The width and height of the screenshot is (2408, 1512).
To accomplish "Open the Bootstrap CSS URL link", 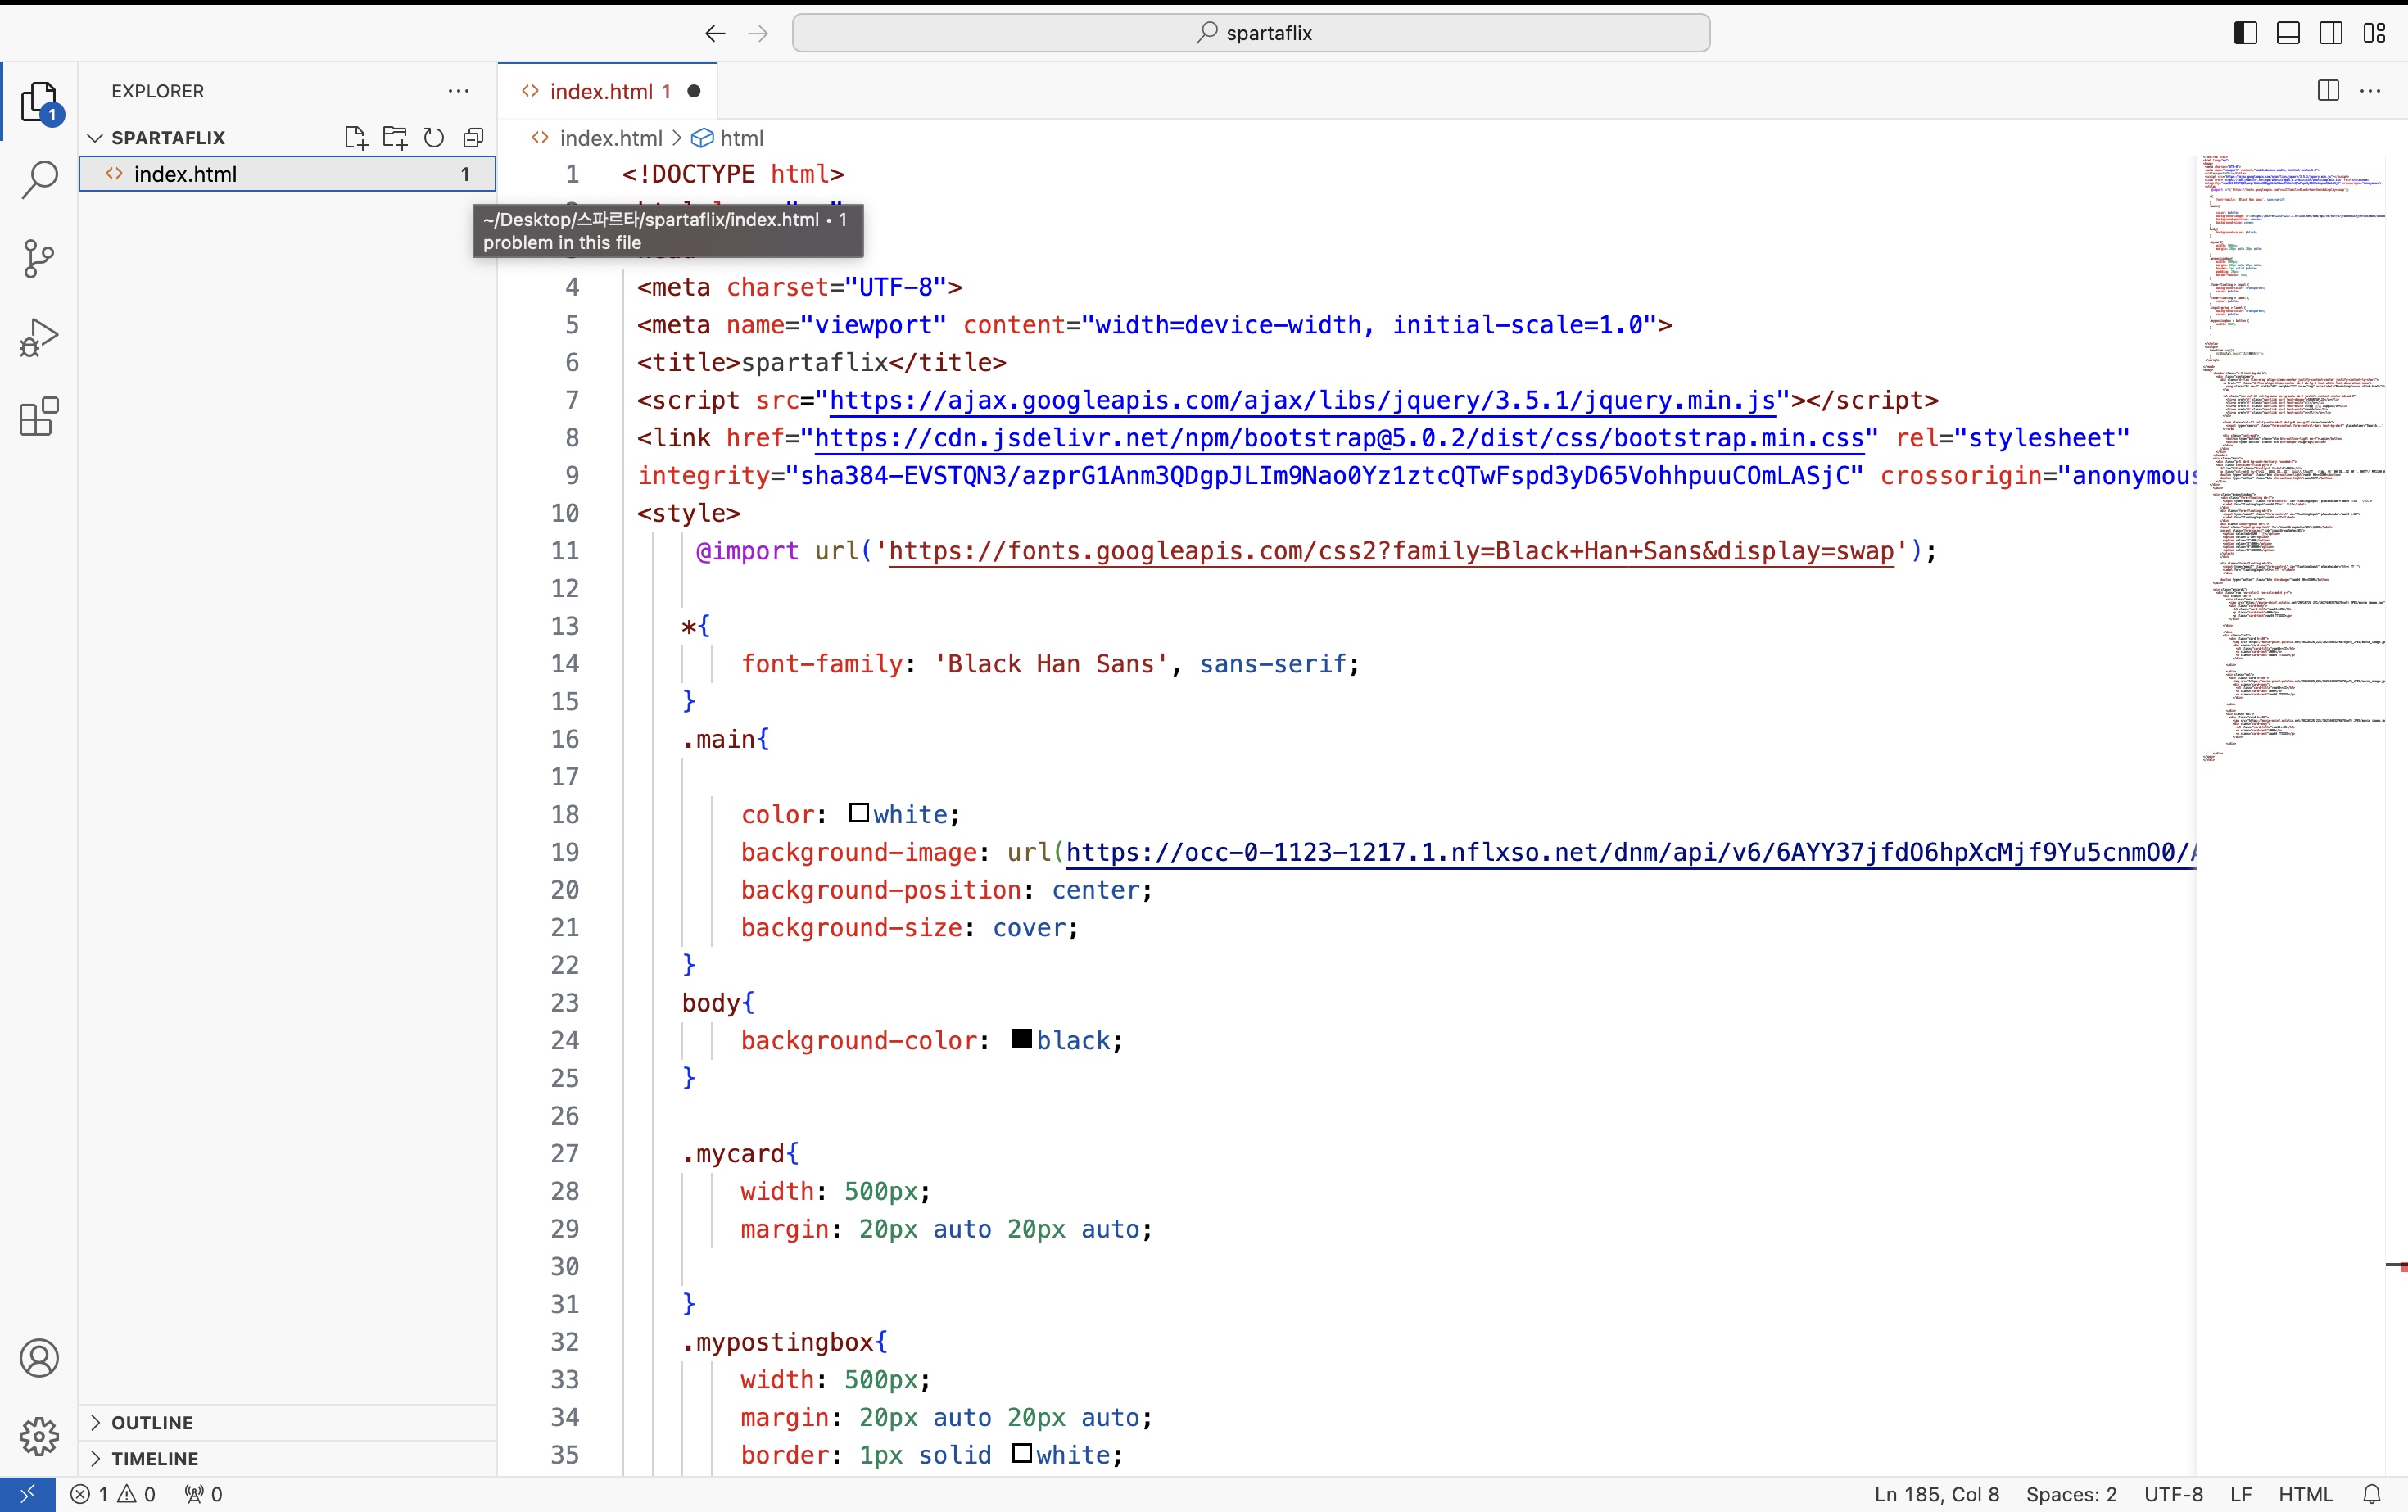I will 1339,438.
